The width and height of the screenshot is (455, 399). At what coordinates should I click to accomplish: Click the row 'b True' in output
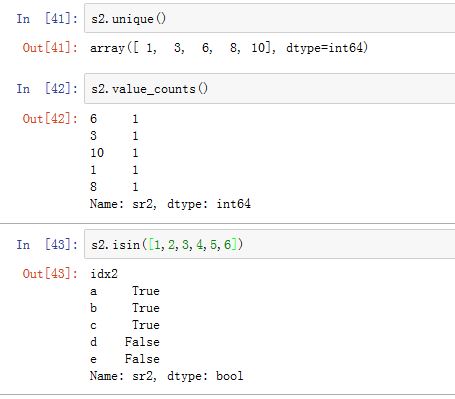(125, 308)
